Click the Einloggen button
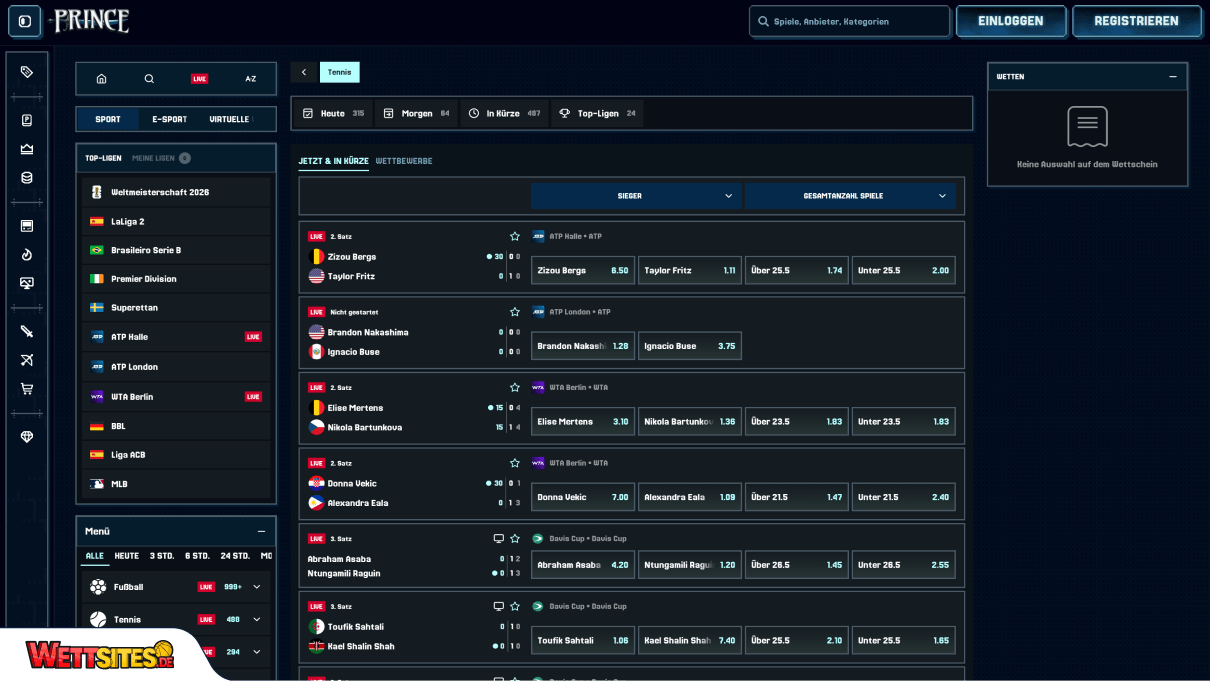Image resolution: width=1210 pixels, height=681 pixels. click(1010, 21)
